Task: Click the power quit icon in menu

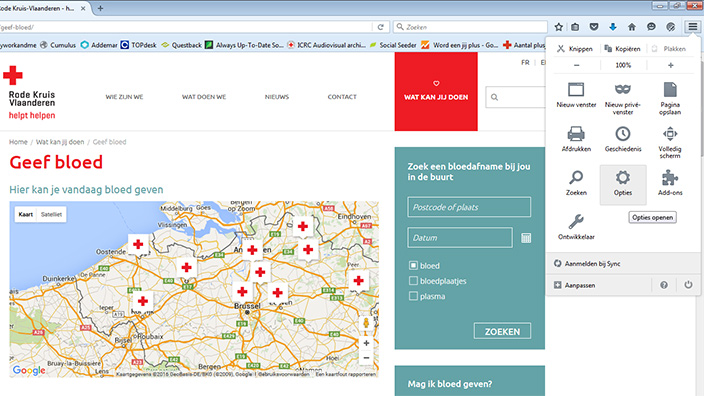Action: (x=688, y=285)
